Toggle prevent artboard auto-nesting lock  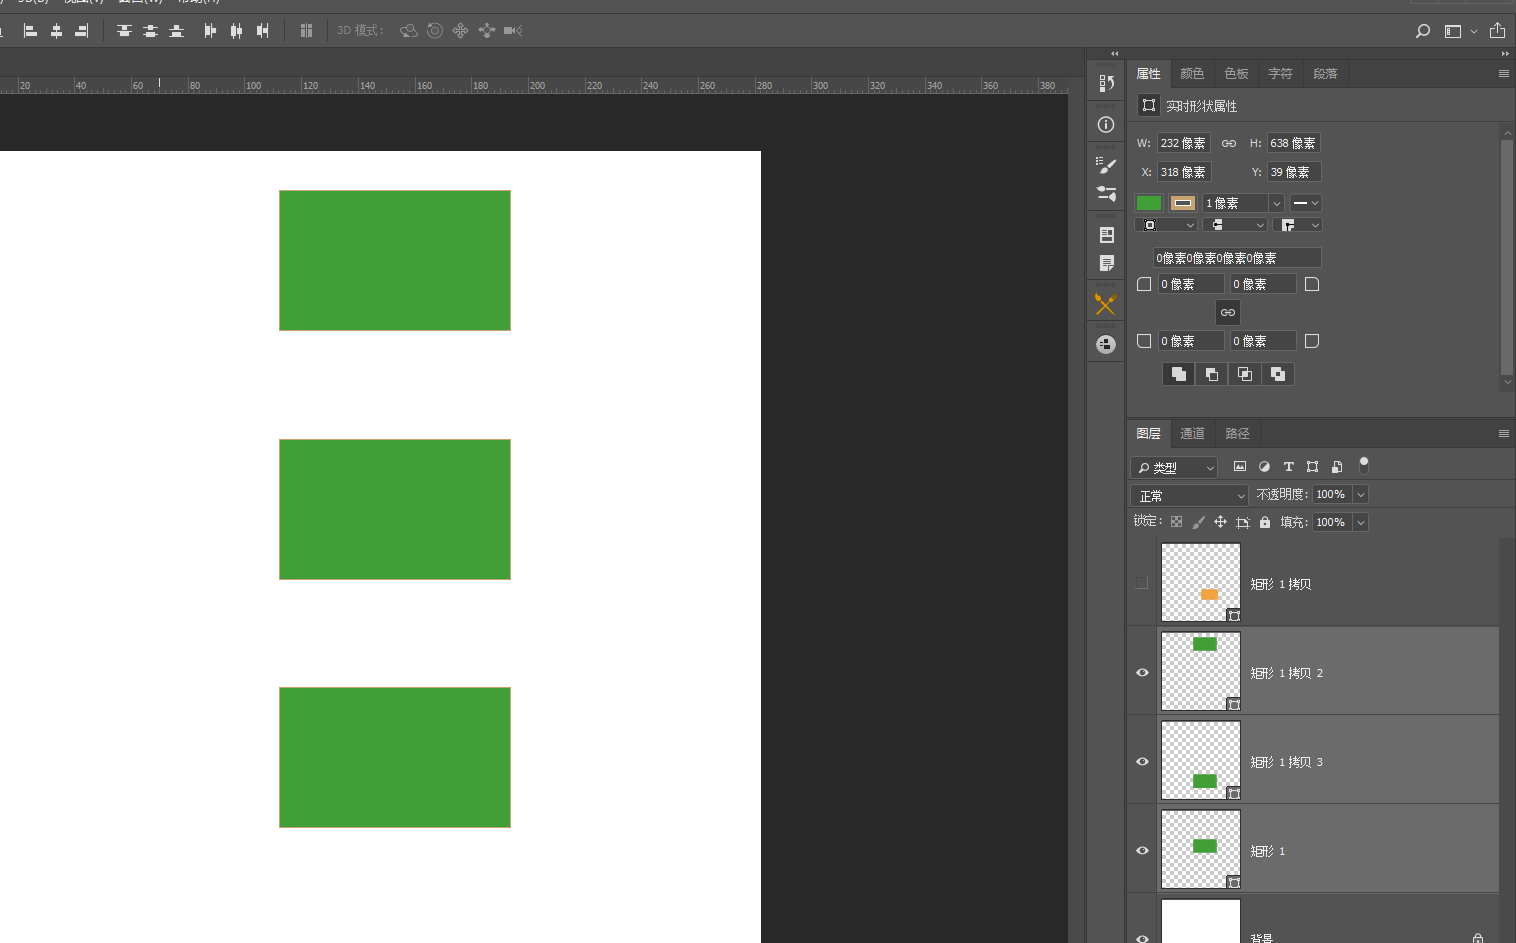tap(1243, 522)
